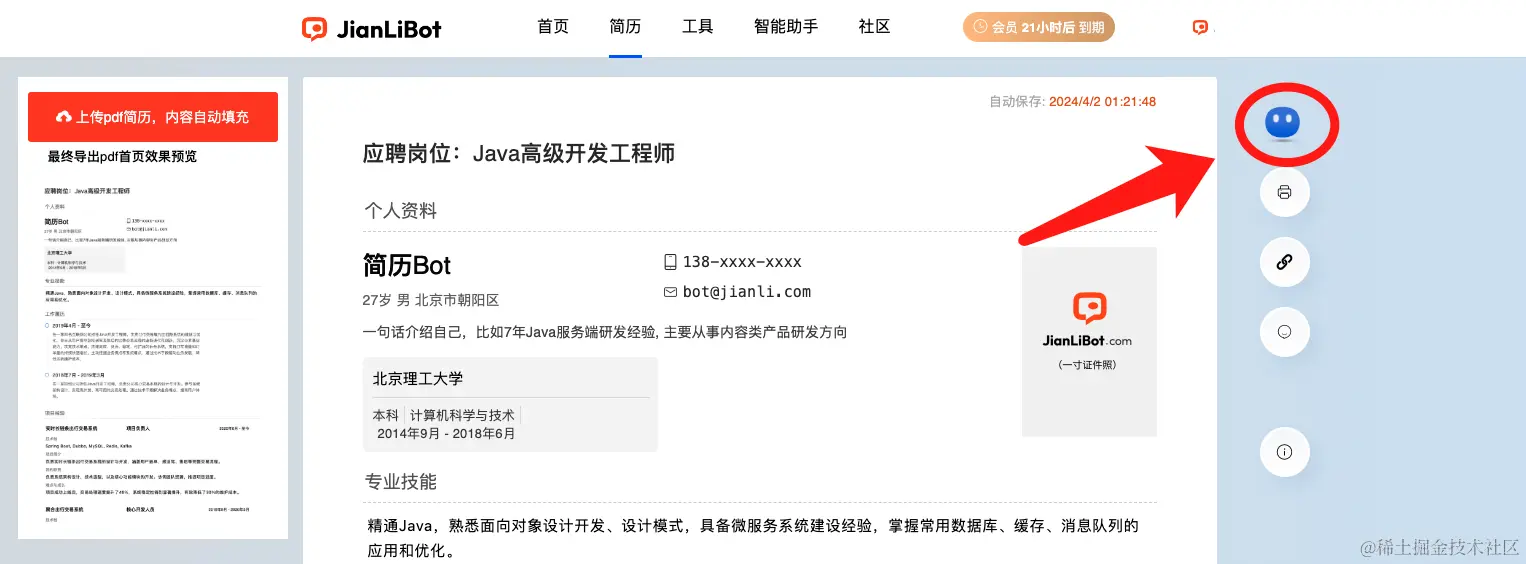Click the 计算机科学与技术 major field
Image resolution: width=1526 pixels, height=564 pixels.
[462, 415]
